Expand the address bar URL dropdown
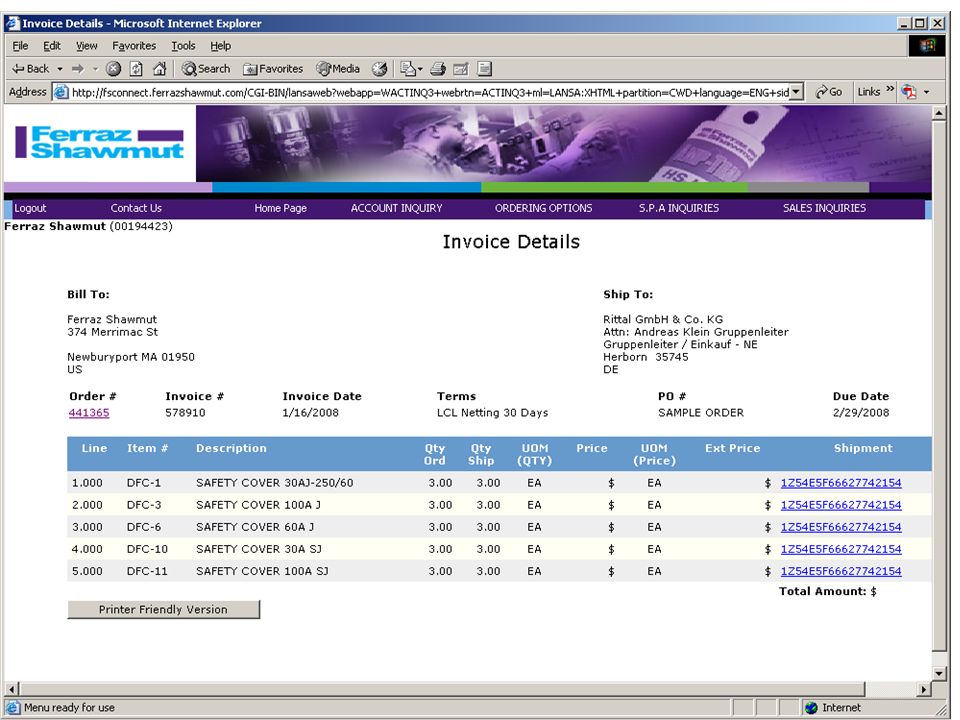The width and height of the screenshot is (960, 720). [796, 92]
